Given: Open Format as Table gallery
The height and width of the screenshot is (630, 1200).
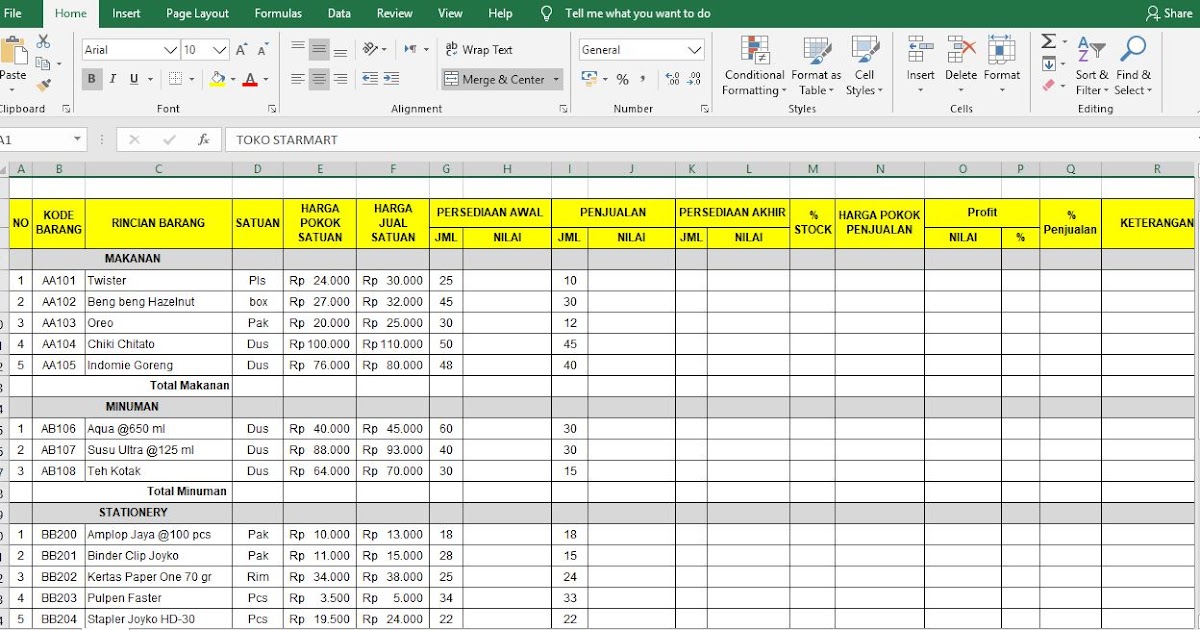Looking at the screenshot, I should pyautogui.click(x=816, y=65).
